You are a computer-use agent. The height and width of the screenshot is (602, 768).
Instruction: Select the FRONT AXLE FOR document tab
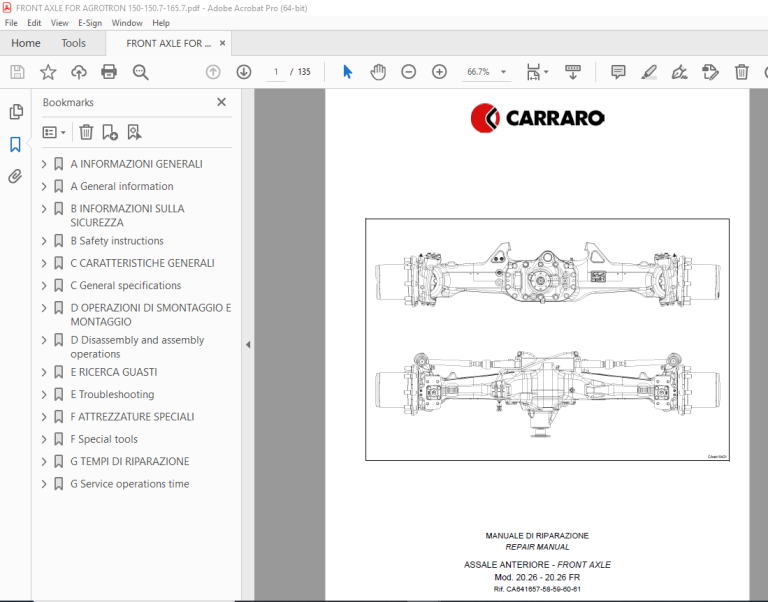168,44
